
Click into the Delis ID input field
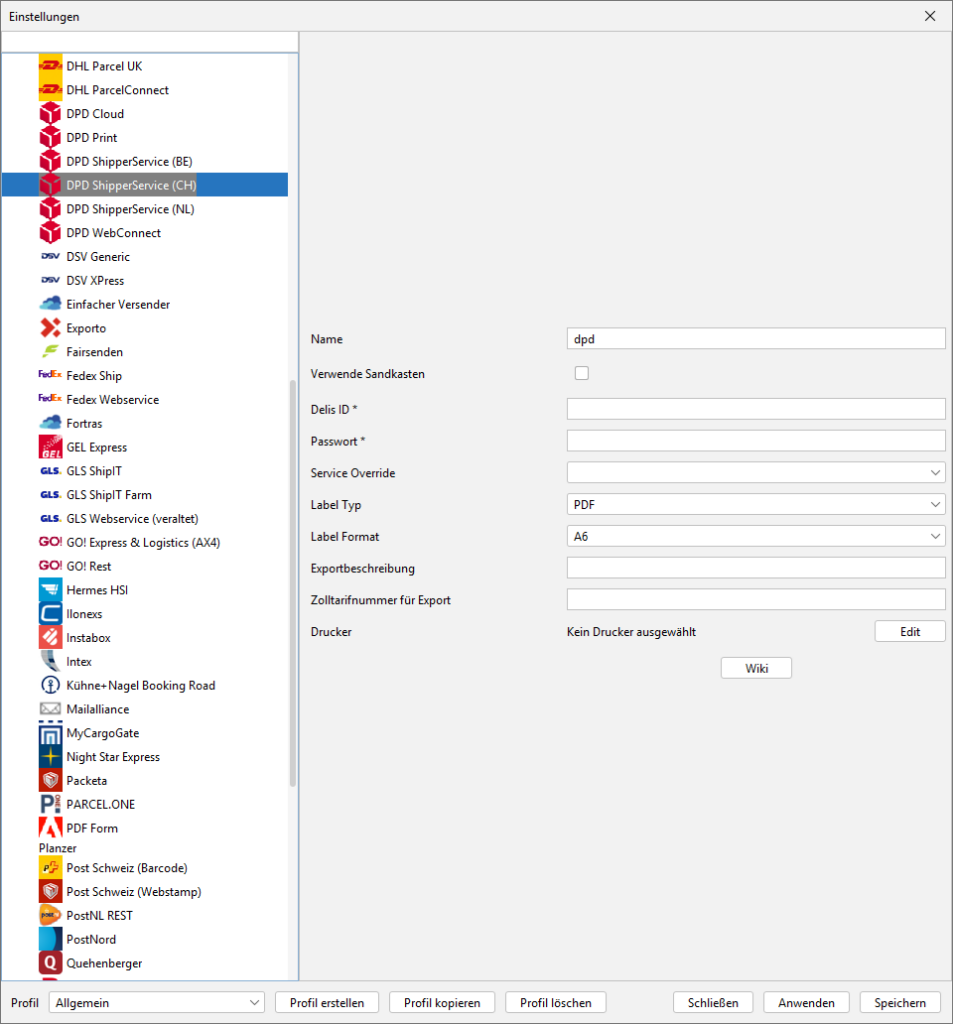[x=755, y=408]
